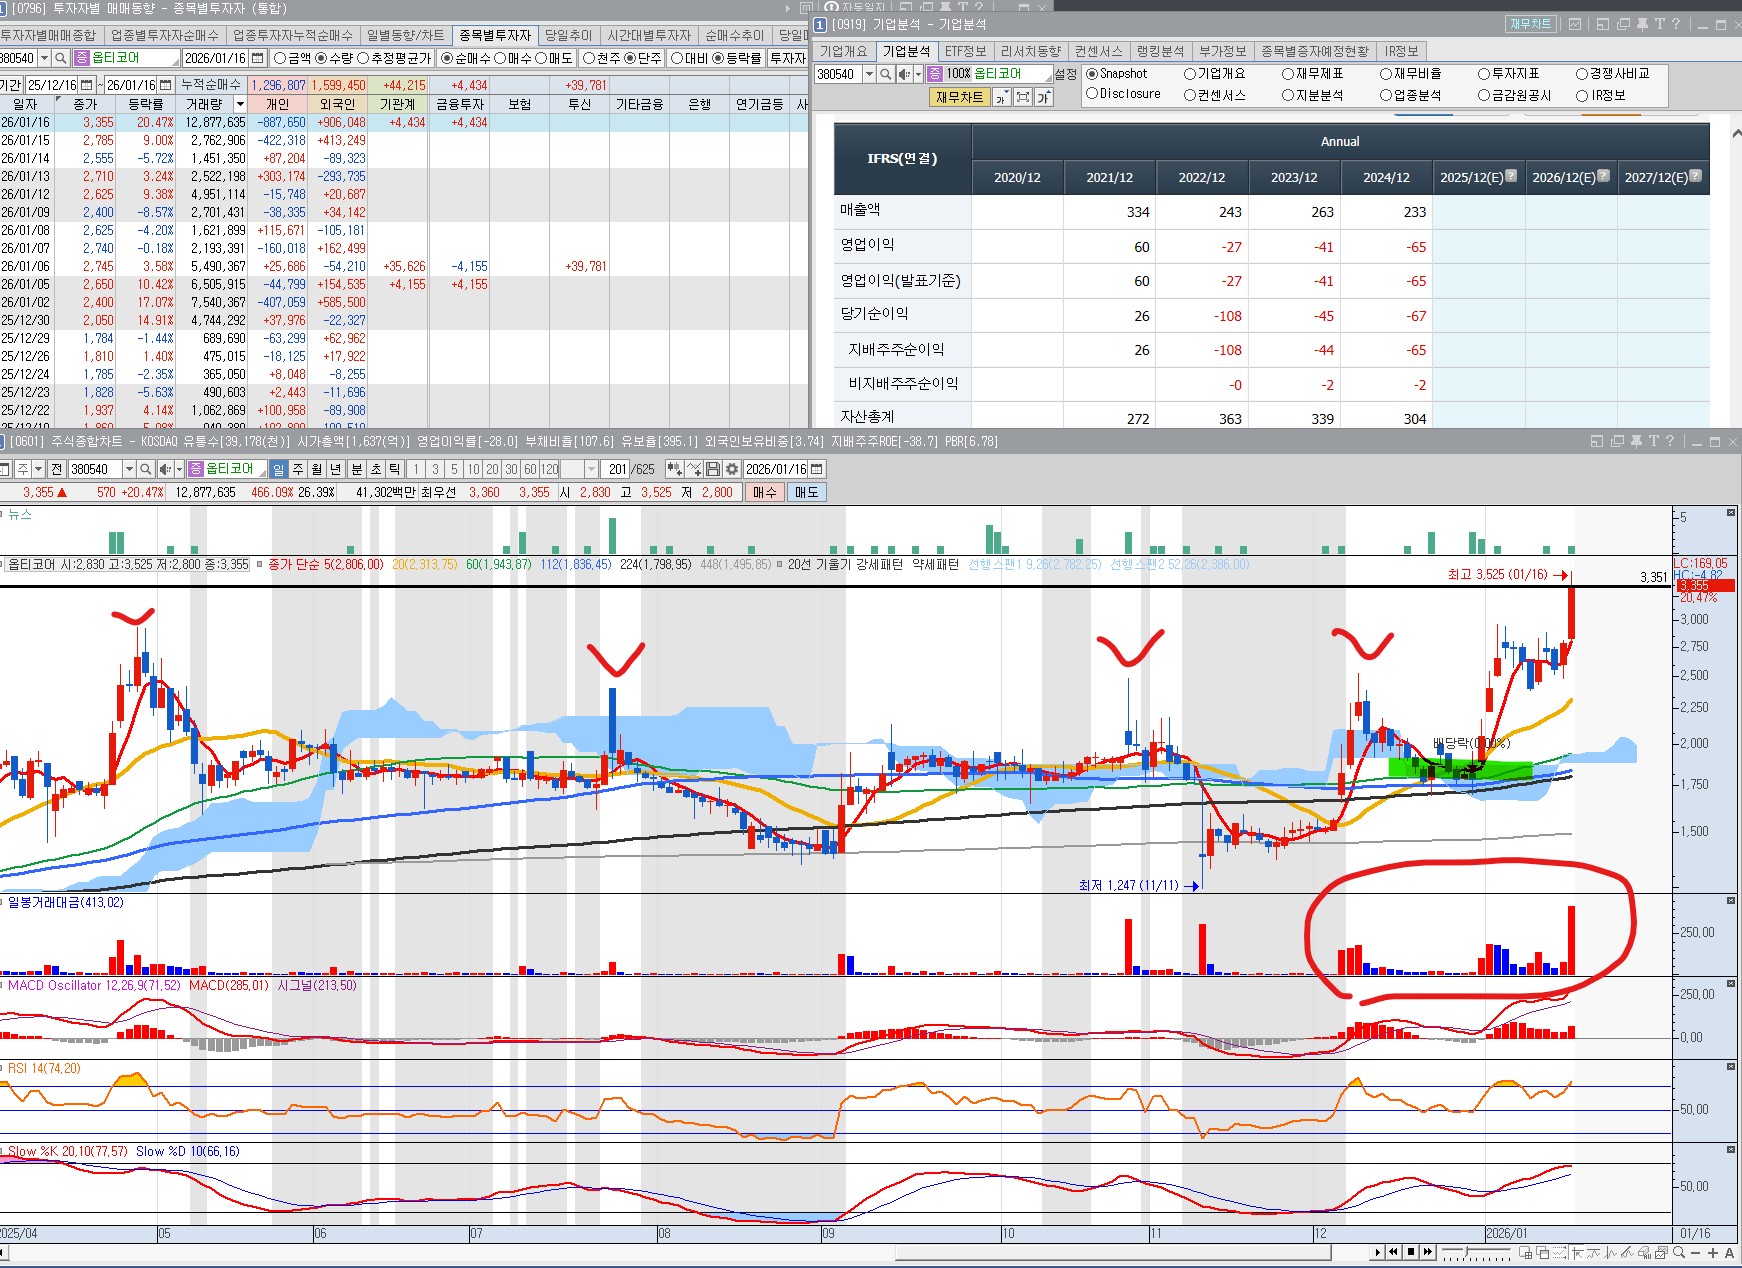
Task: Click the font increase 가 icon in company analysis
Action: pyautogui.click(x=1043, y=97)
